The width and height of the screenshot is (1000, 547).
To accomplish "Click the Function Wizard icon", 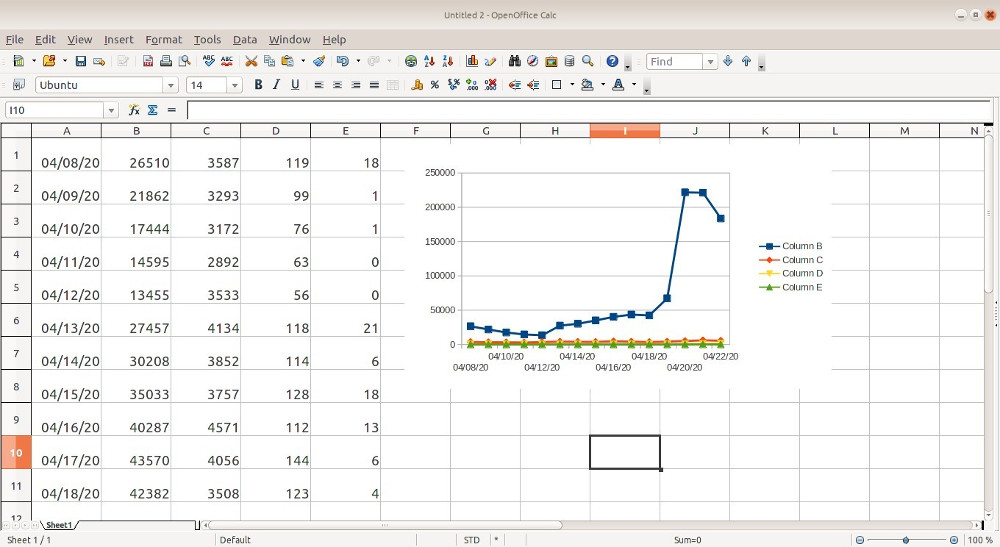I will click(134, 110).
